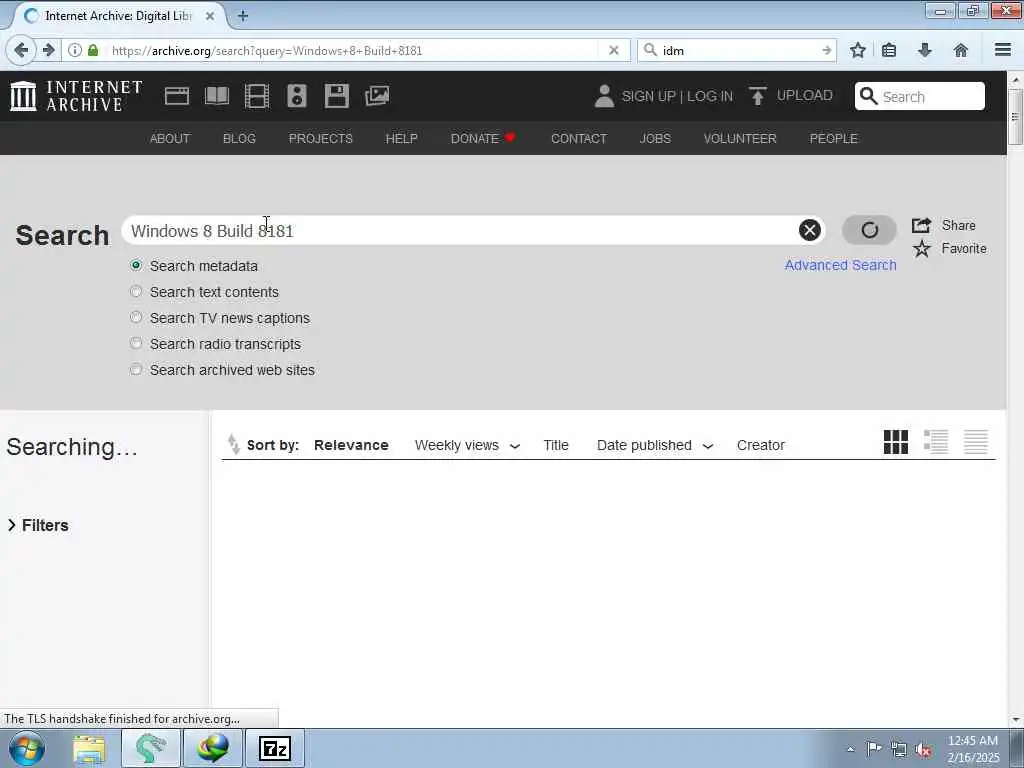This screenshot has width=1024, height=768.
Task: Select Search text contents option
Action: (136, 291)
